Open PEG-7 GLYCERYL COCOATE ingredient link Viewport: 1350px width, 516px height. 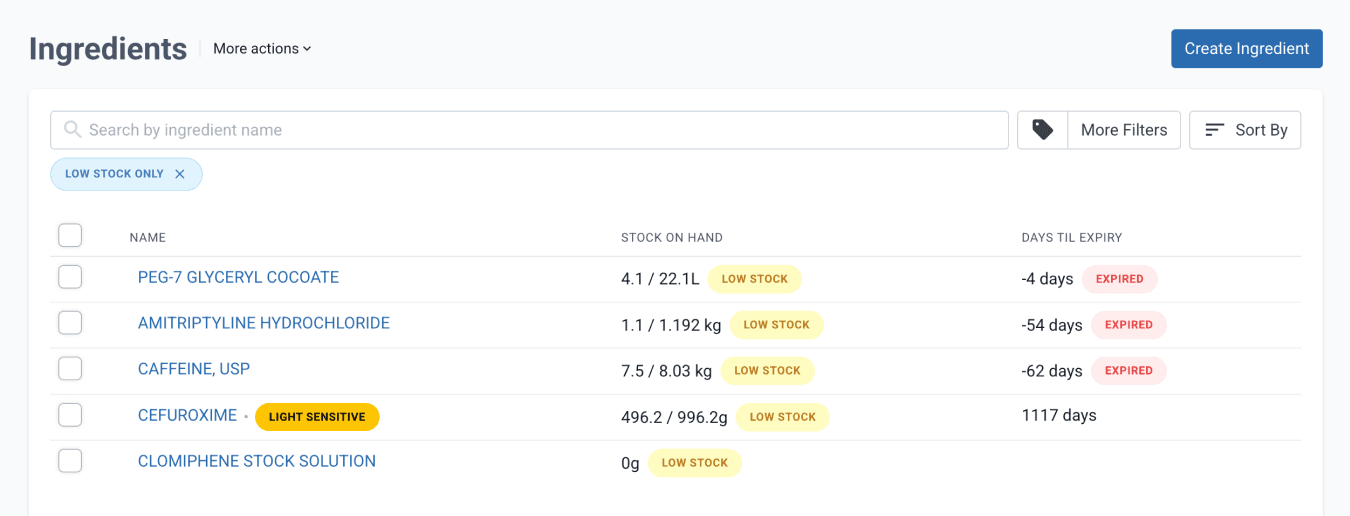238,277
